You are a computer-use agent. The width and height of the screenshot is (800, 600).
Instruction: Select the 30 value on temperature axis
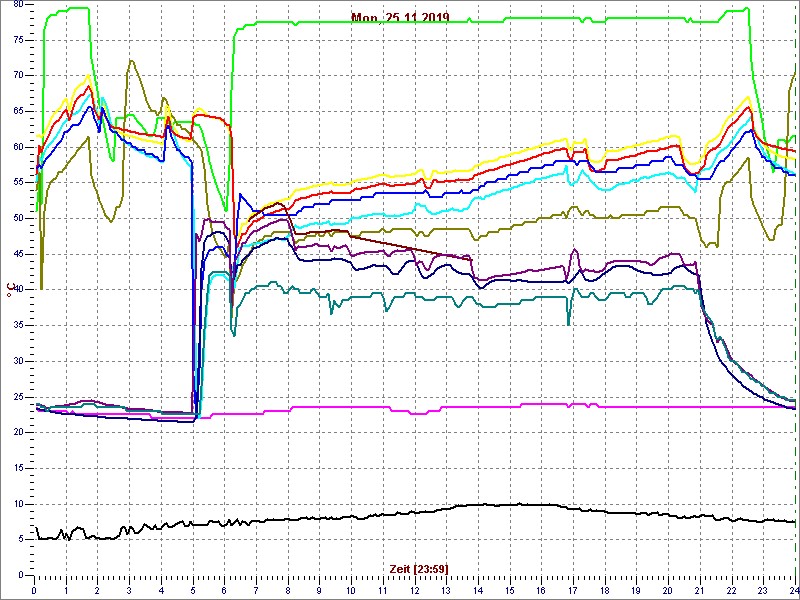(x=18, y=361)
